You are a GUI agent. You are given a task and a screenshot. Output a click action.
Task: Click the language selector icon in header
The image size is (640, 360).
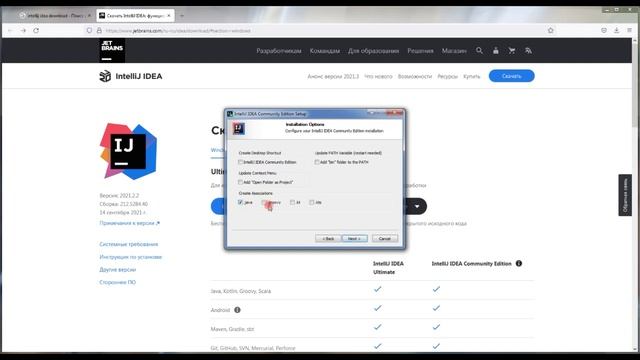(x=528, y=51)
